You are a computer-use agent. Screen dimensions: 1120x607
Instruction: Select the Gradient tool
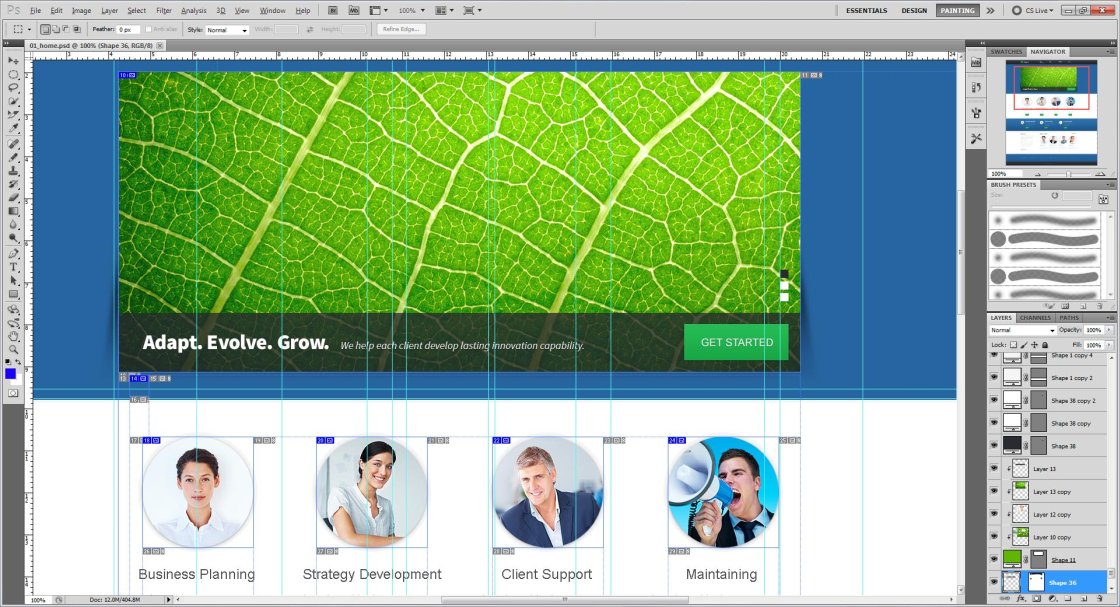[14, 212]
